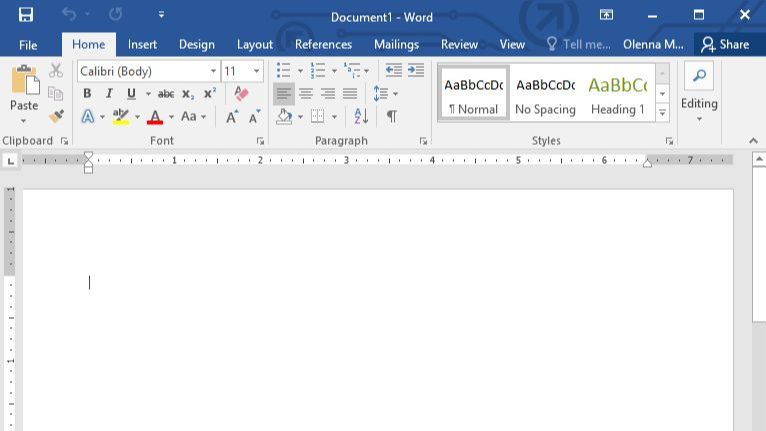Open the References tab
The width and height of the screenshot is (766, 431).
(323, 44)
